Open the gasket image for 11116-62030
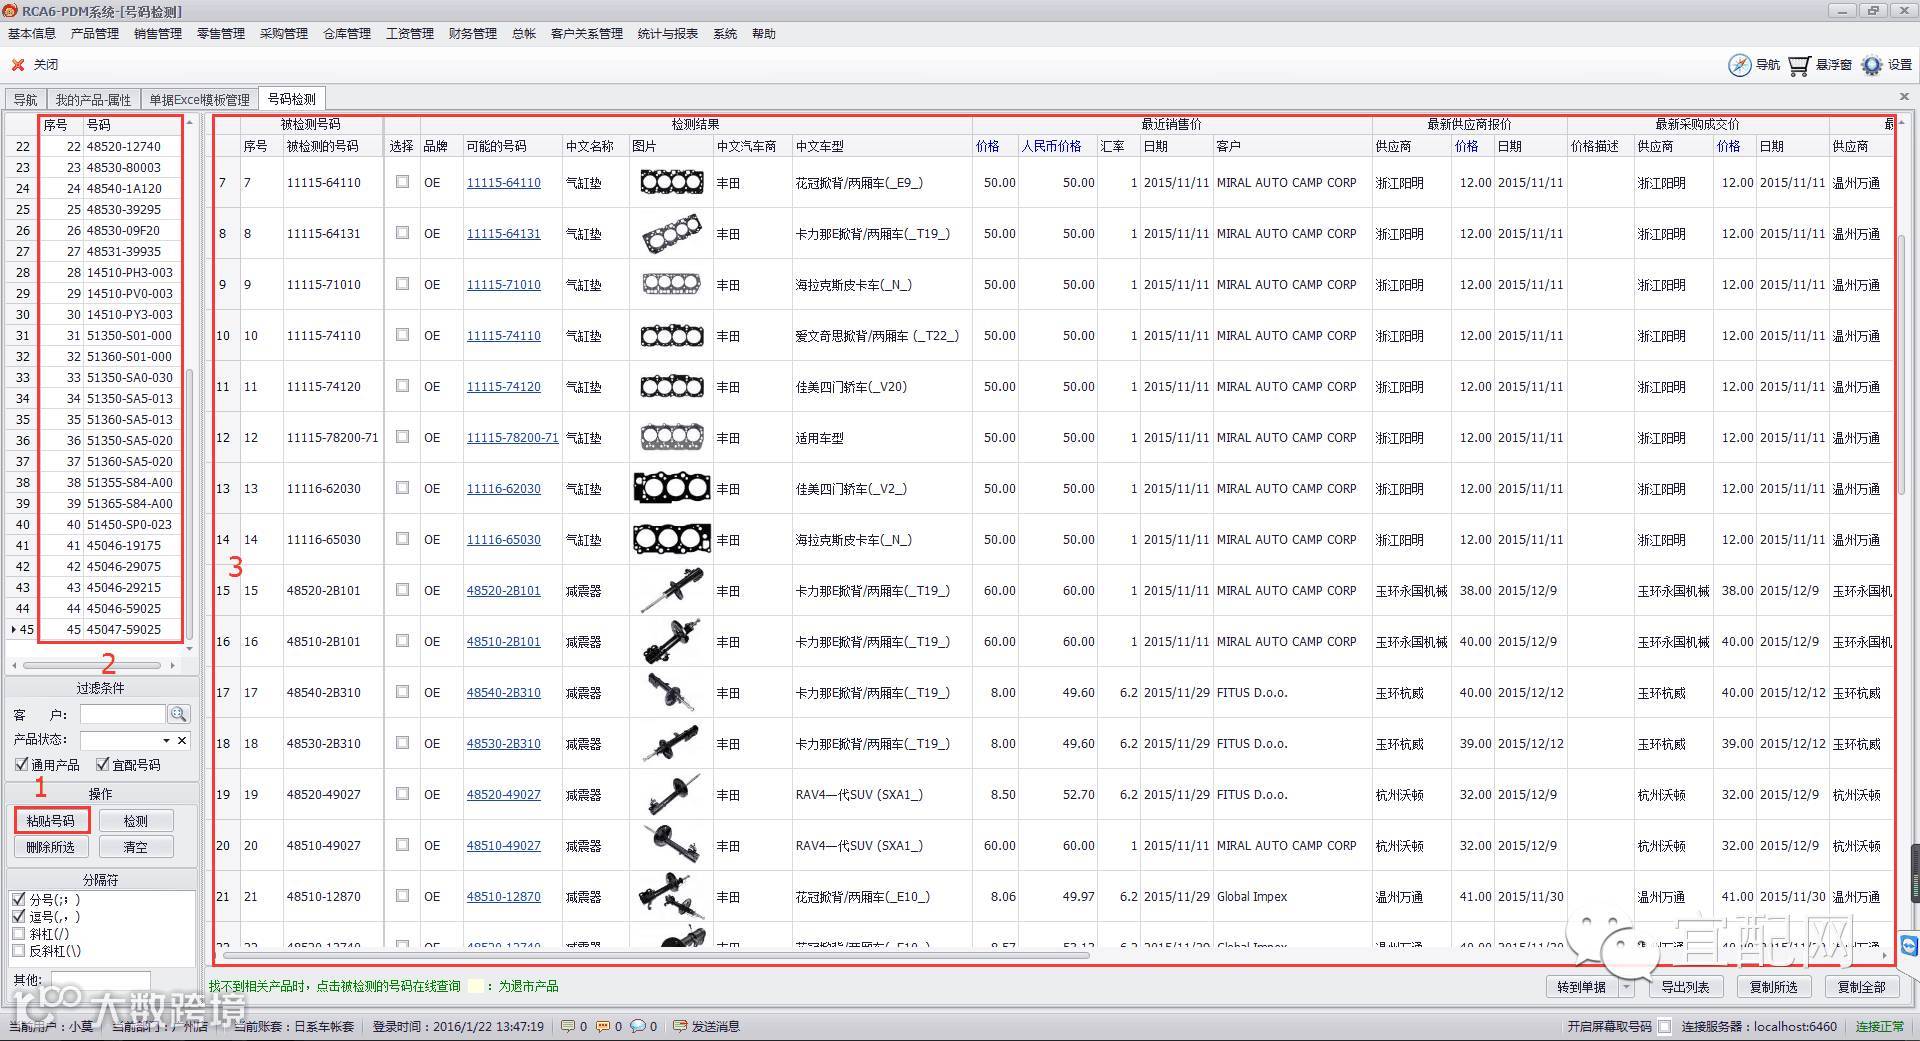The width and height of the screenshot is (1920, 1041). pos(671,489)
